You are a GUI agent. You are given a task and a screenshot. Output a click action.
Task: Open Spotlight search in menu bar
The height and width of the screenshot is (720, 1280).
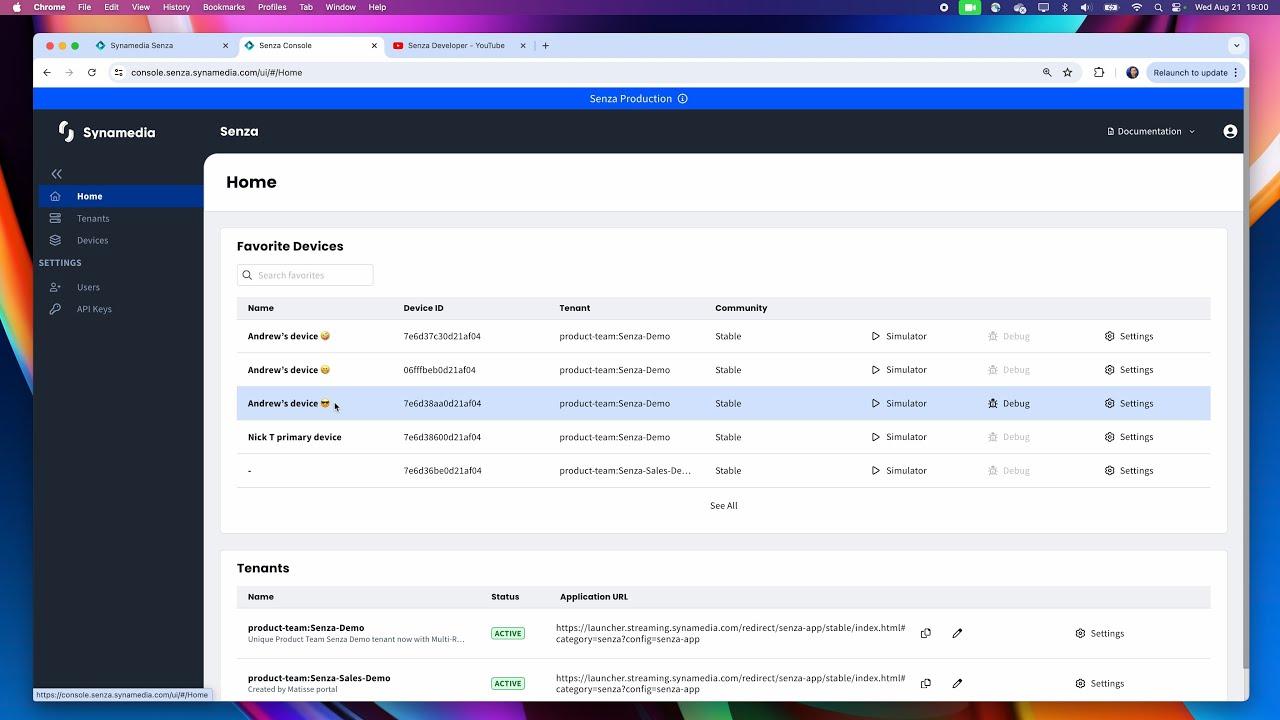[x=1159, y=7]
